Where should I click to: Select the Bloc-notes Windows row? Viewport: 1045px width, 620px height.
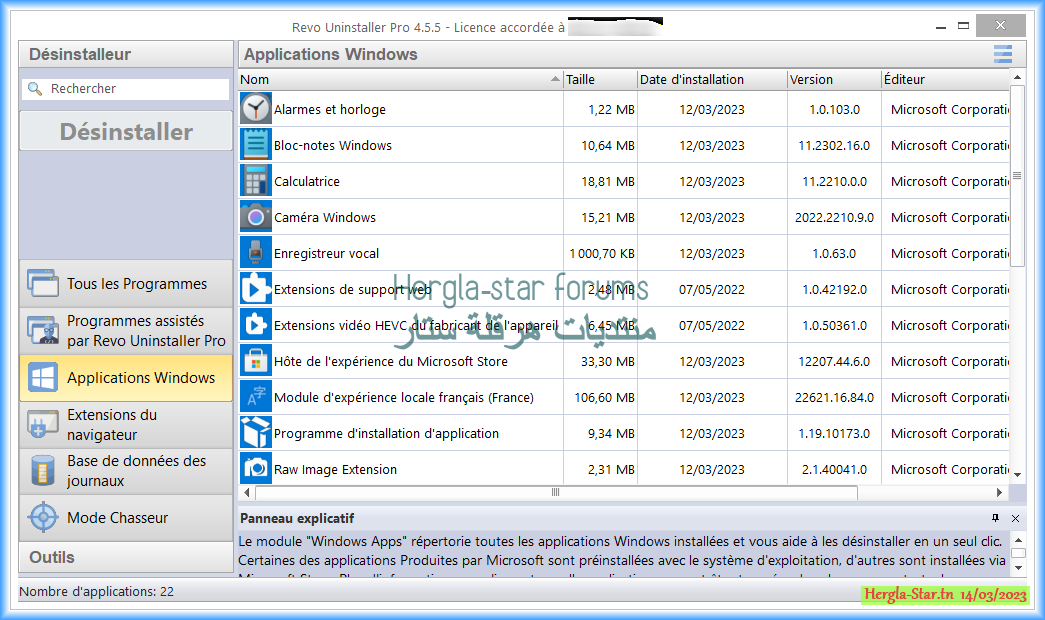pos(624,145)
